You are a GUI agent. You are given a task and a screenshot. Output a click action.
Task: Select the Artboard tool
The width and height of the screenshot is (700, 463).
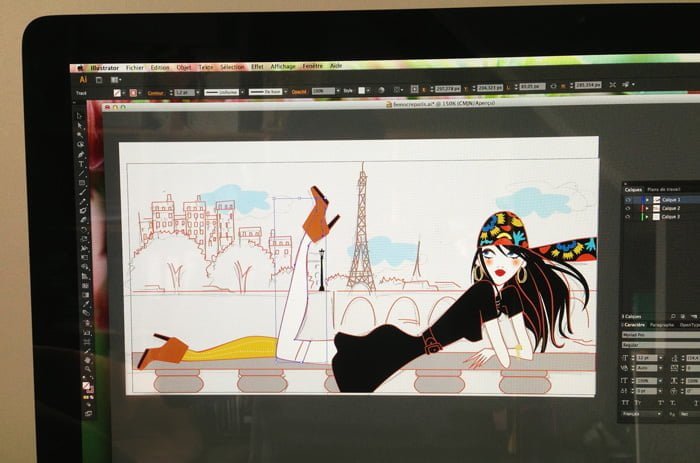tap(87, 341)
